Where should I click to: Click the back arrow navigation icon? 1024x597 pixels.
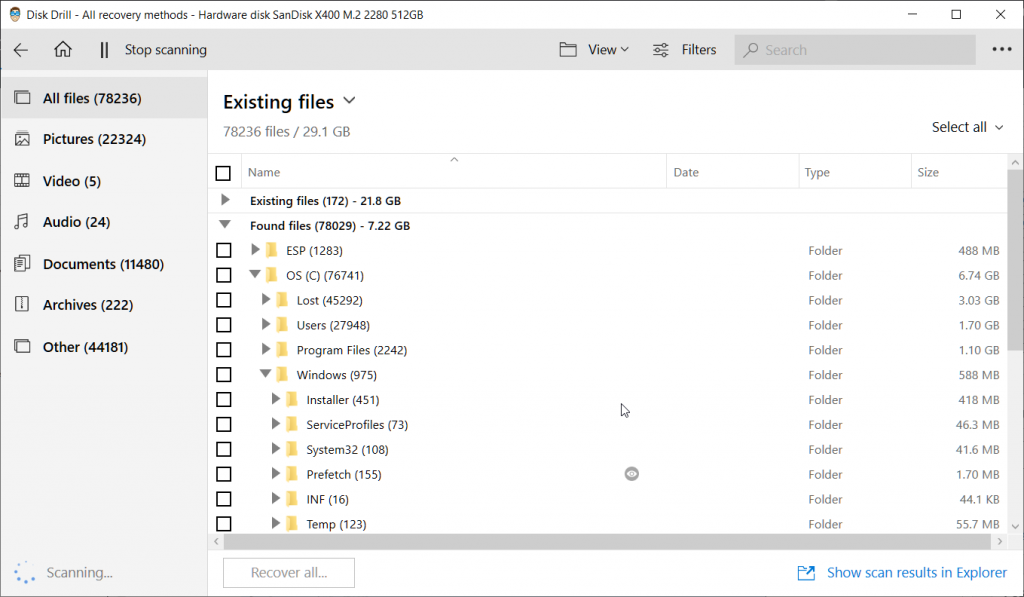[22, 49]
